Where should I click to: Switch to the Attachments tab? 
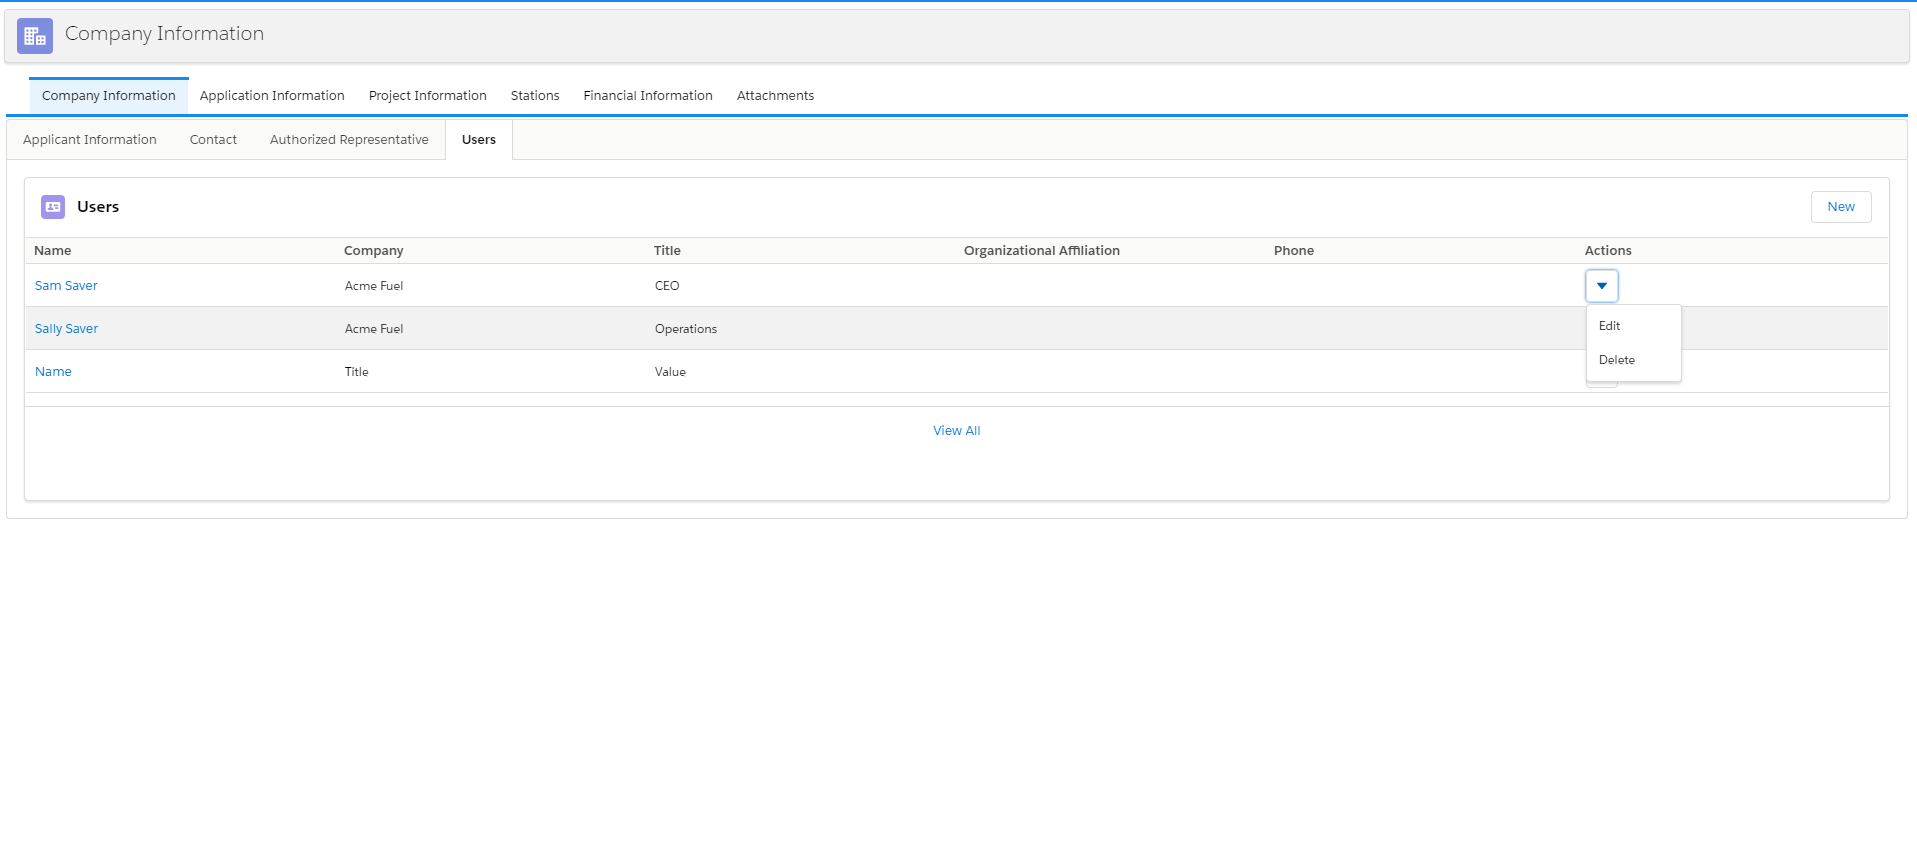[x=775, y=96]
